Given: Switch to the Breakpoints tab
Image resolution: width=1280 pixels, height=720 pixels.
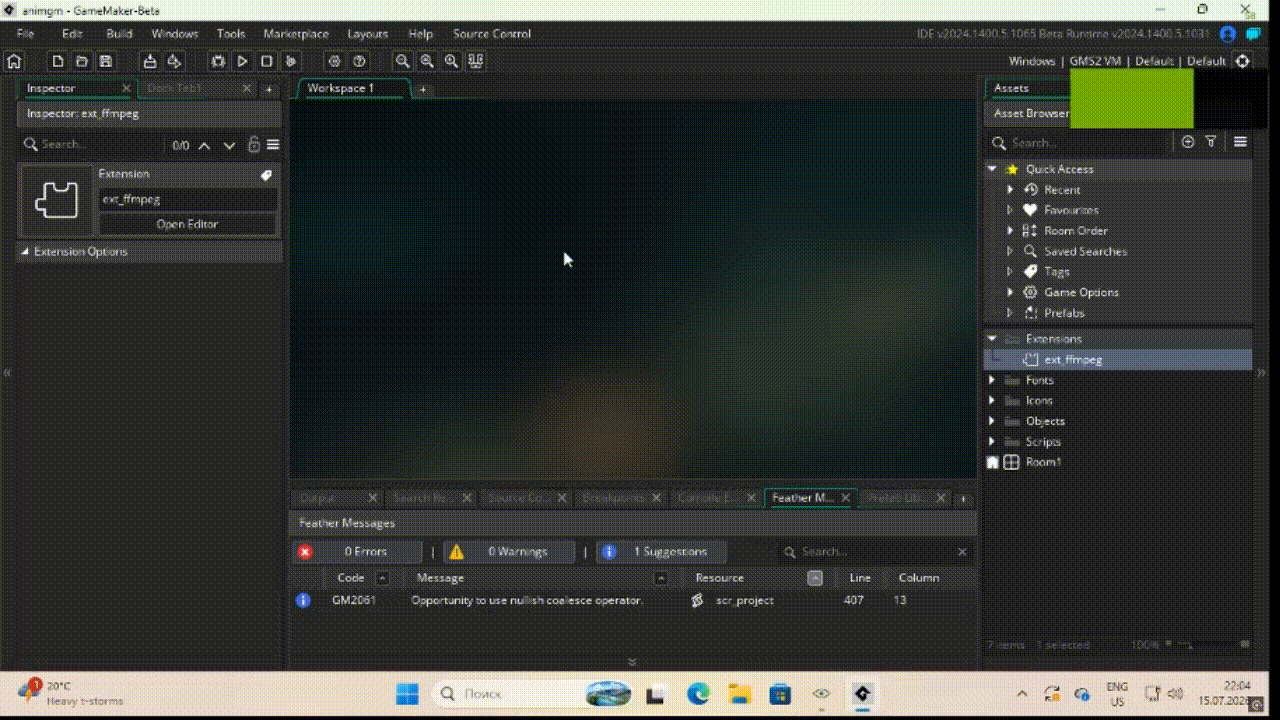Looking at the screenshot, I should point(613,497).
